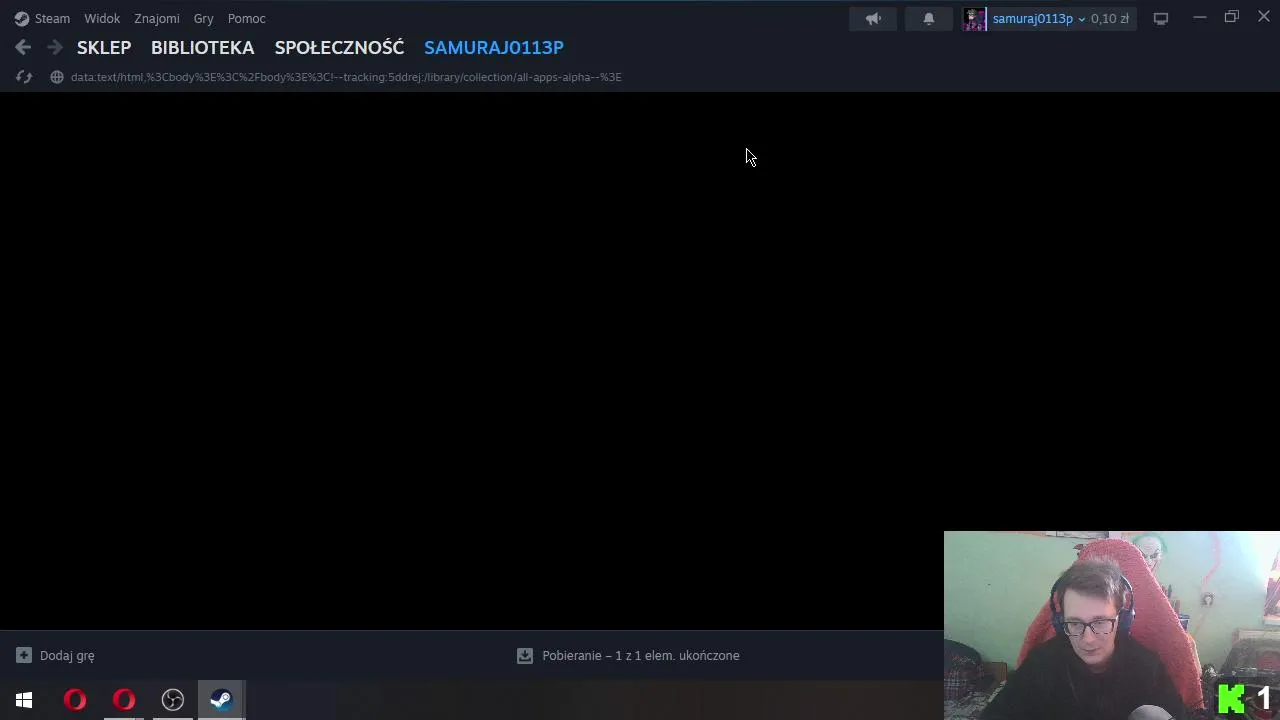Open the Znajomi menu
This screenshot has width=1280, height=720.
[x=157, y=19]
